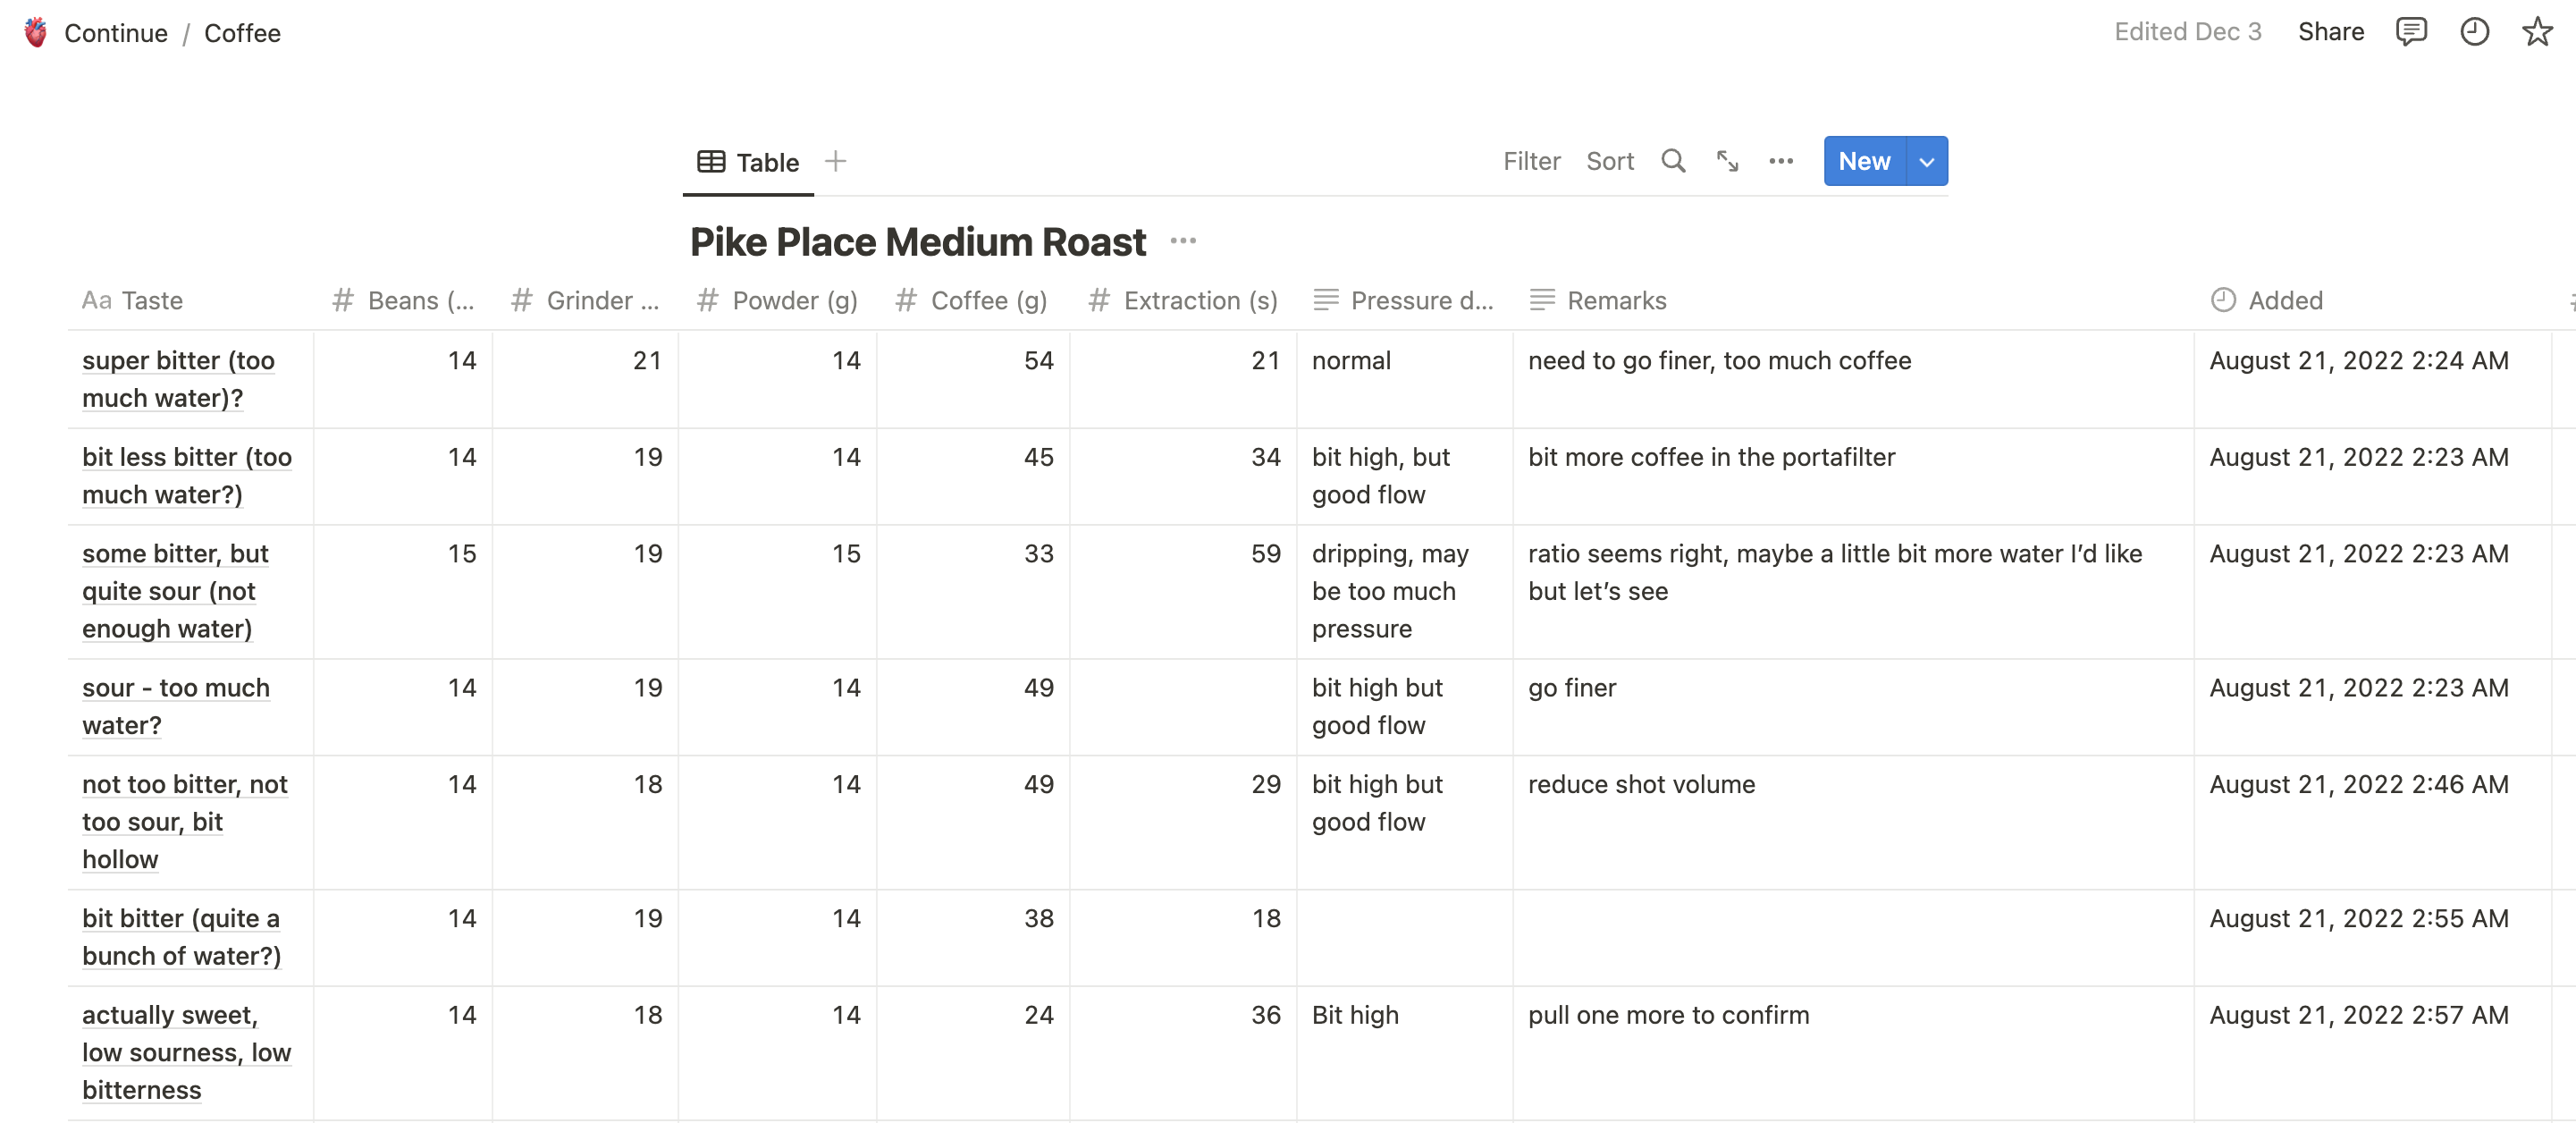Go to Continue breadcrumb

tap(116, 33)
